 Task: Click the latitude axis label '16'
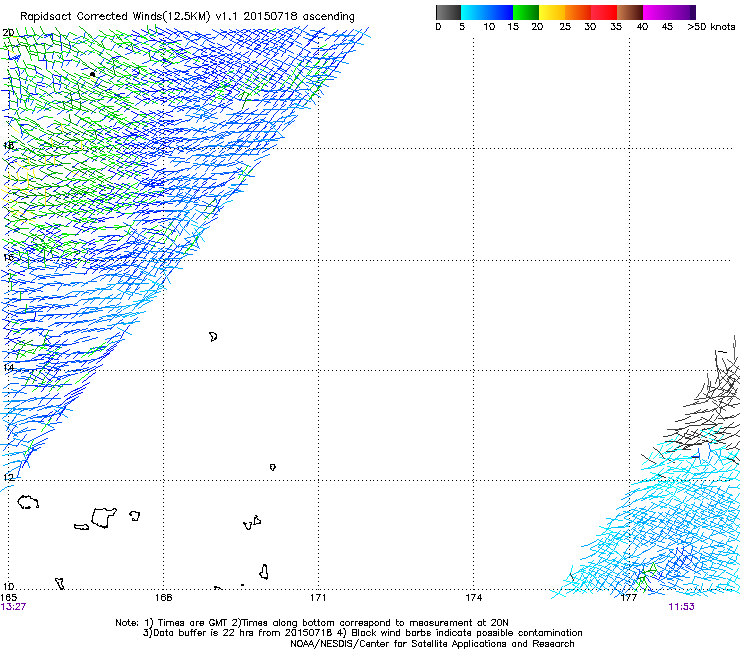click(x=8, y=257)
